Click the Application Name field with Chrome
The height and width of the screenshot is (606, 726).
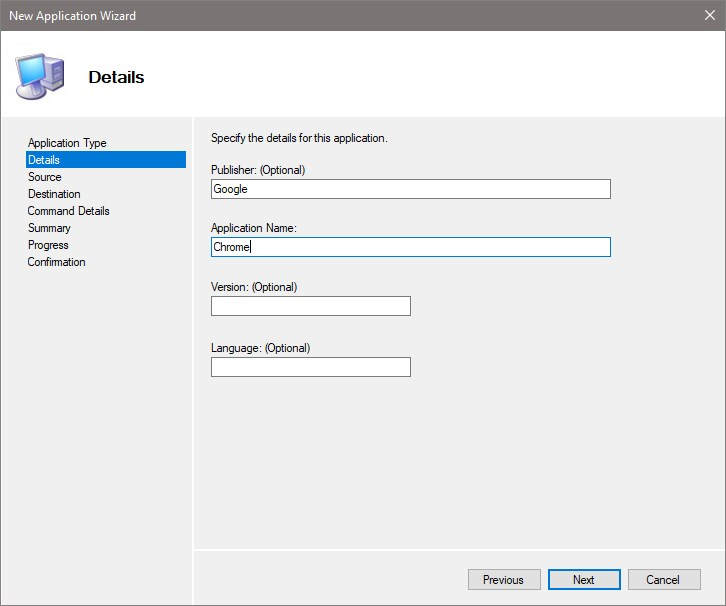point(411,247)
